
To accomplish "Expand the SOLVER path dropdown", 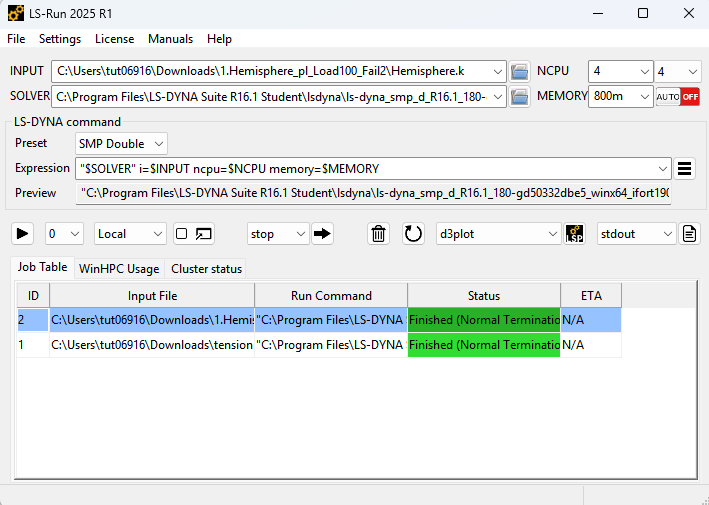I will tap(497, 96).
